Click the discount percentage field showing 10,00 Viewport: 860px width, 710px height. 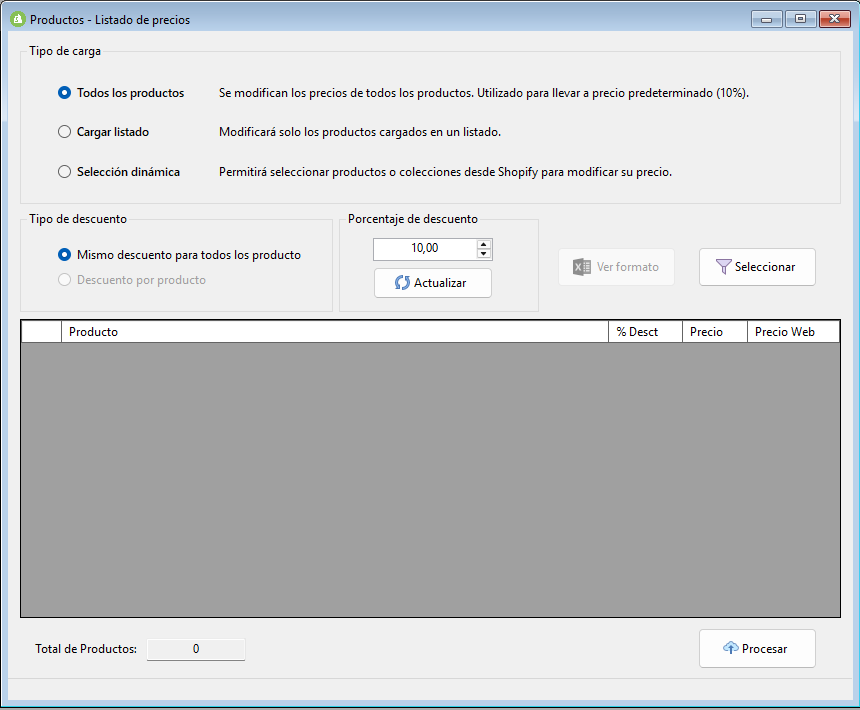point(425,249)
